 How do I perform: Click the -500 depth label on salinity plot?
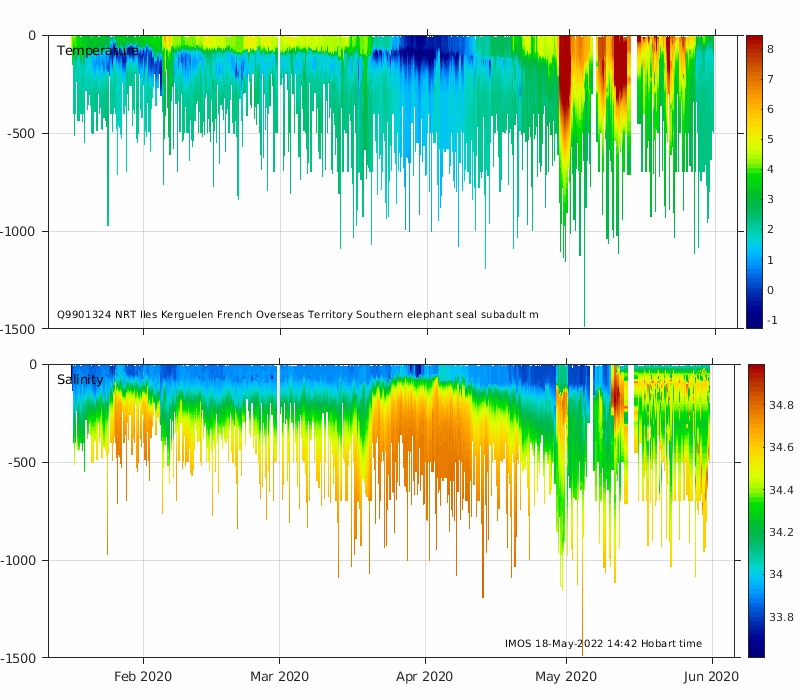click(x=22, y=463)
